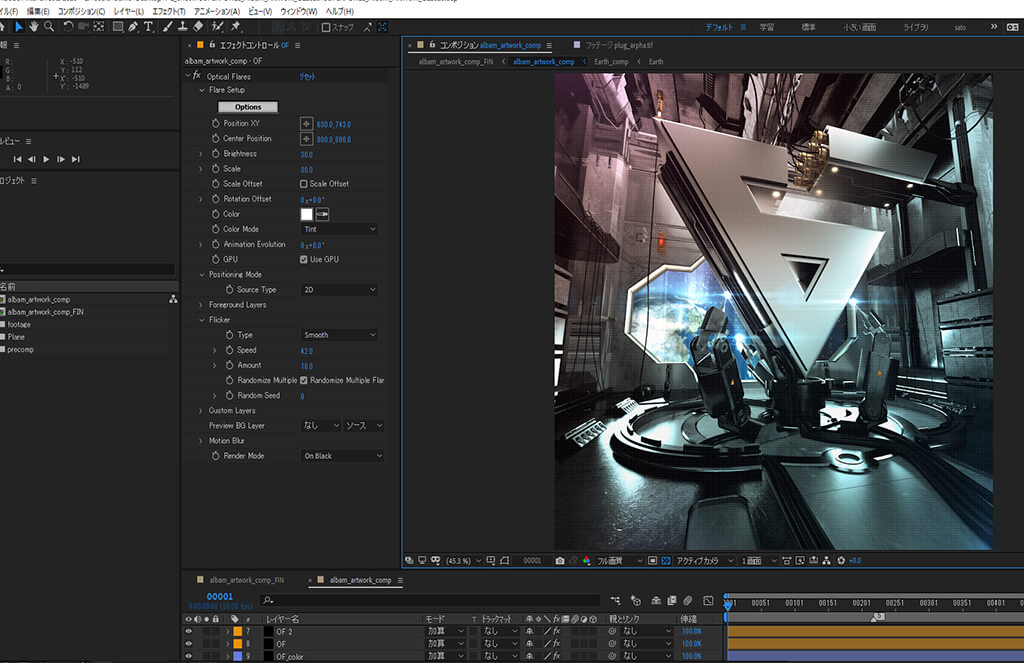Screen dimensions: 1024x663
Task: Open the Color Mode Tint dropdown
Action: pos(339,229)
